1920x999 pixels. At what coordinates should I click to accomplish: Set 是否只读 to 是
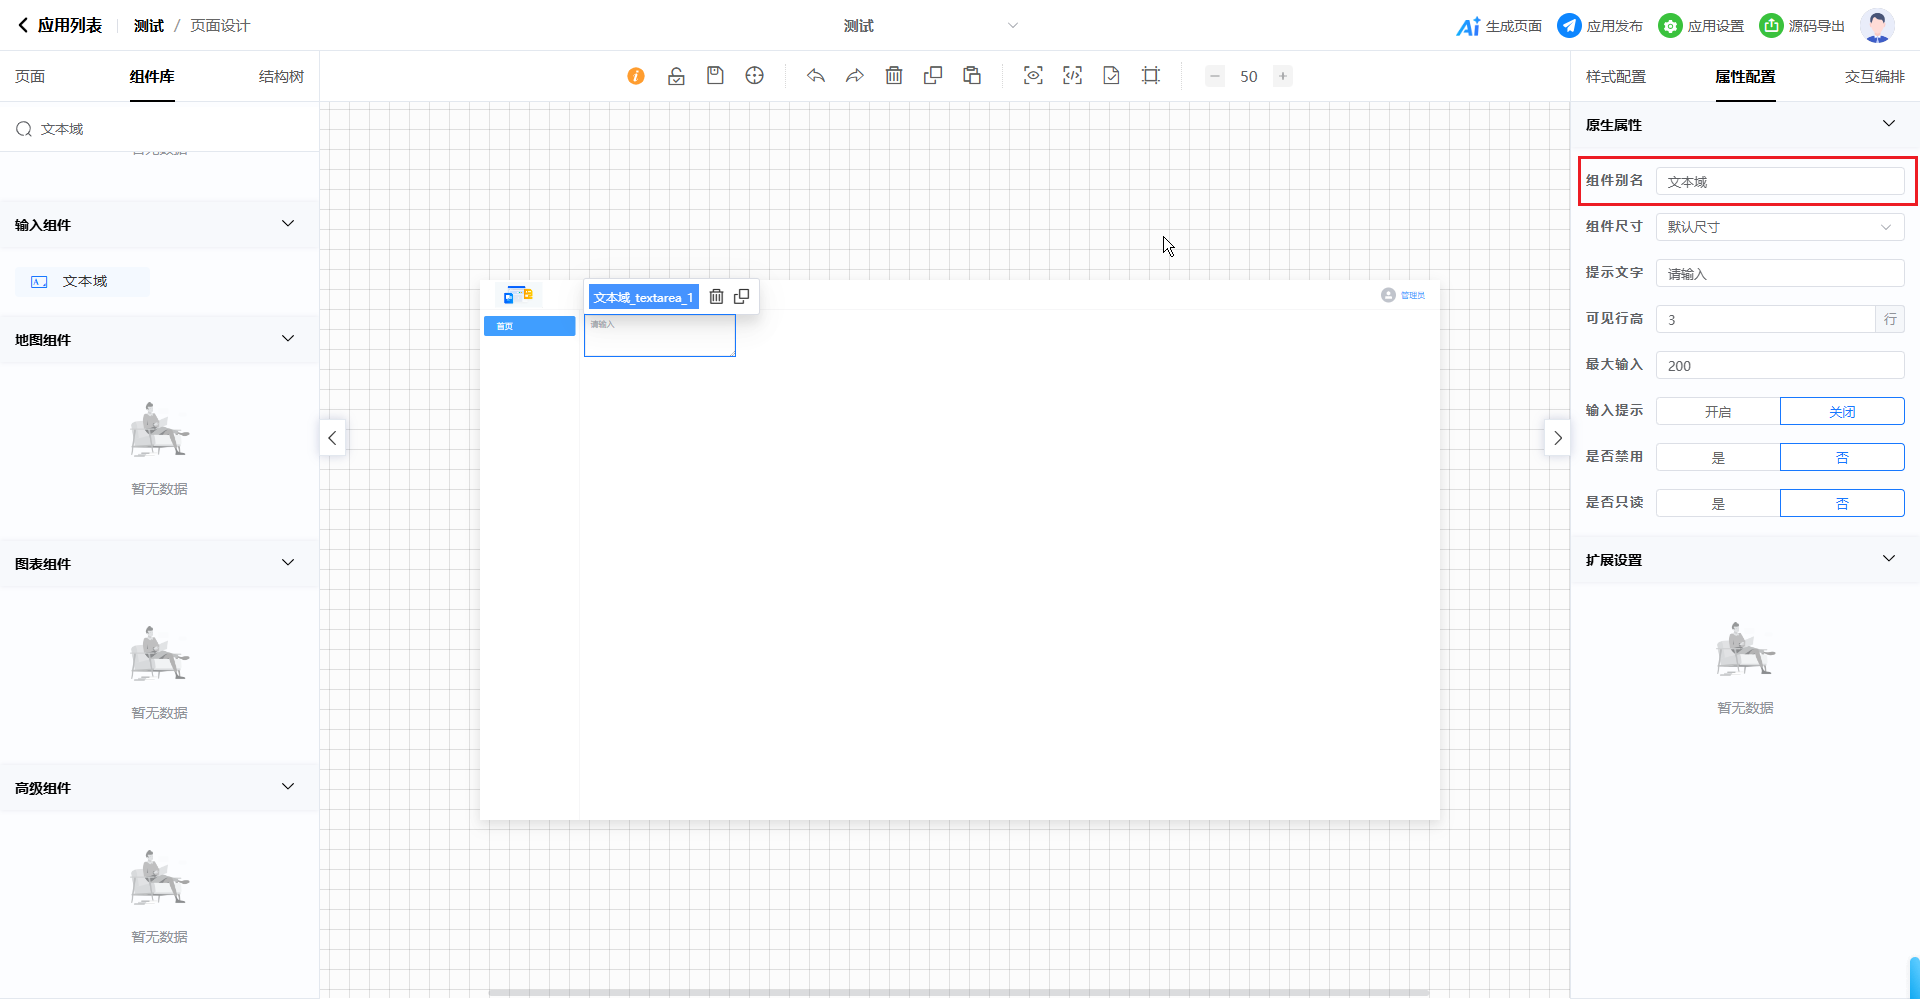coord(1718,504)
